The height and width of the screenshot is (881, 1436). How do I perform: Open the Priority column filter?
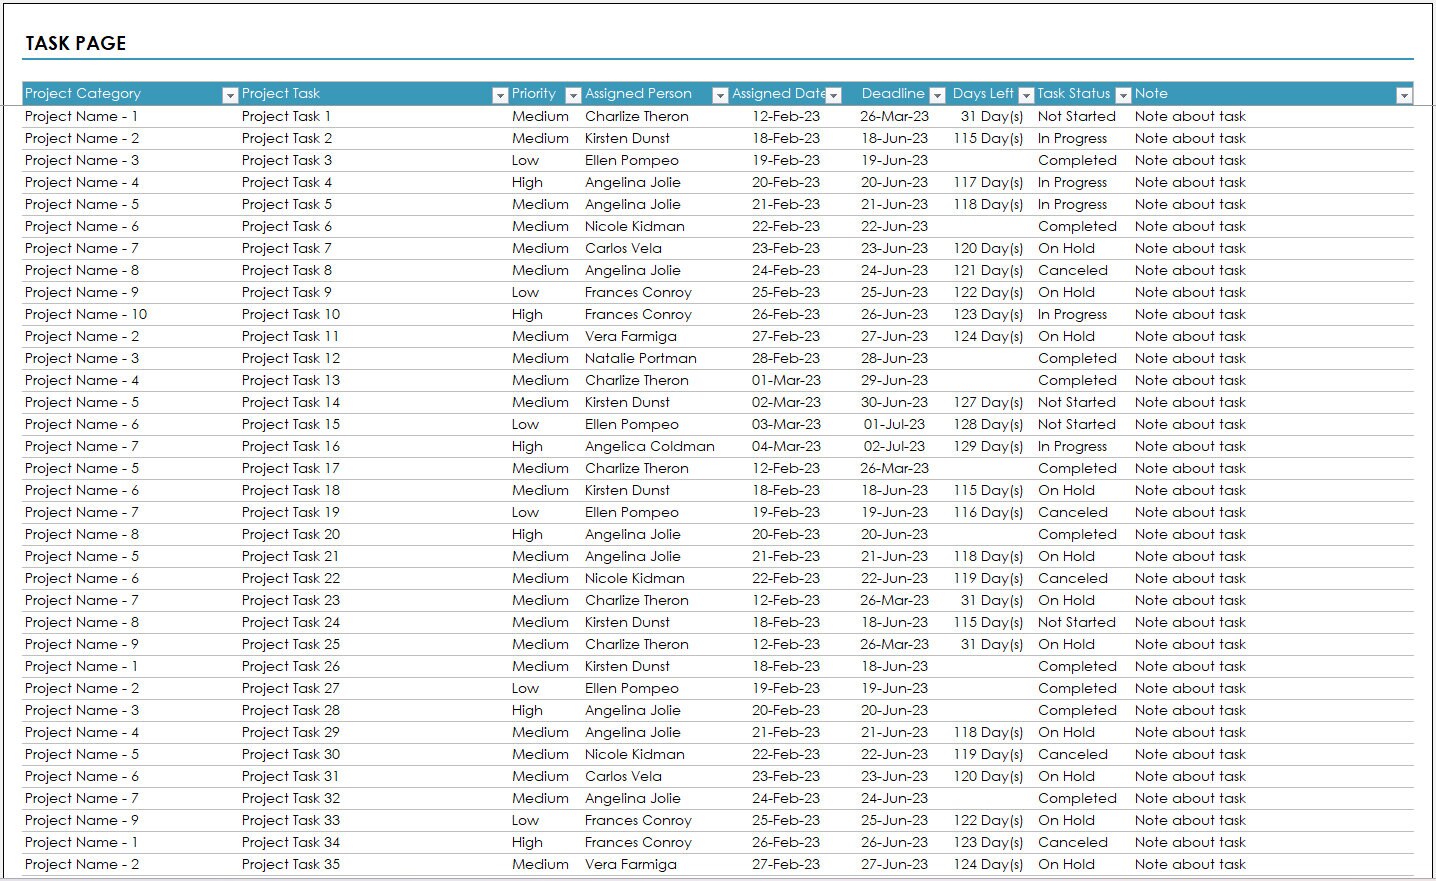(573, 94)
